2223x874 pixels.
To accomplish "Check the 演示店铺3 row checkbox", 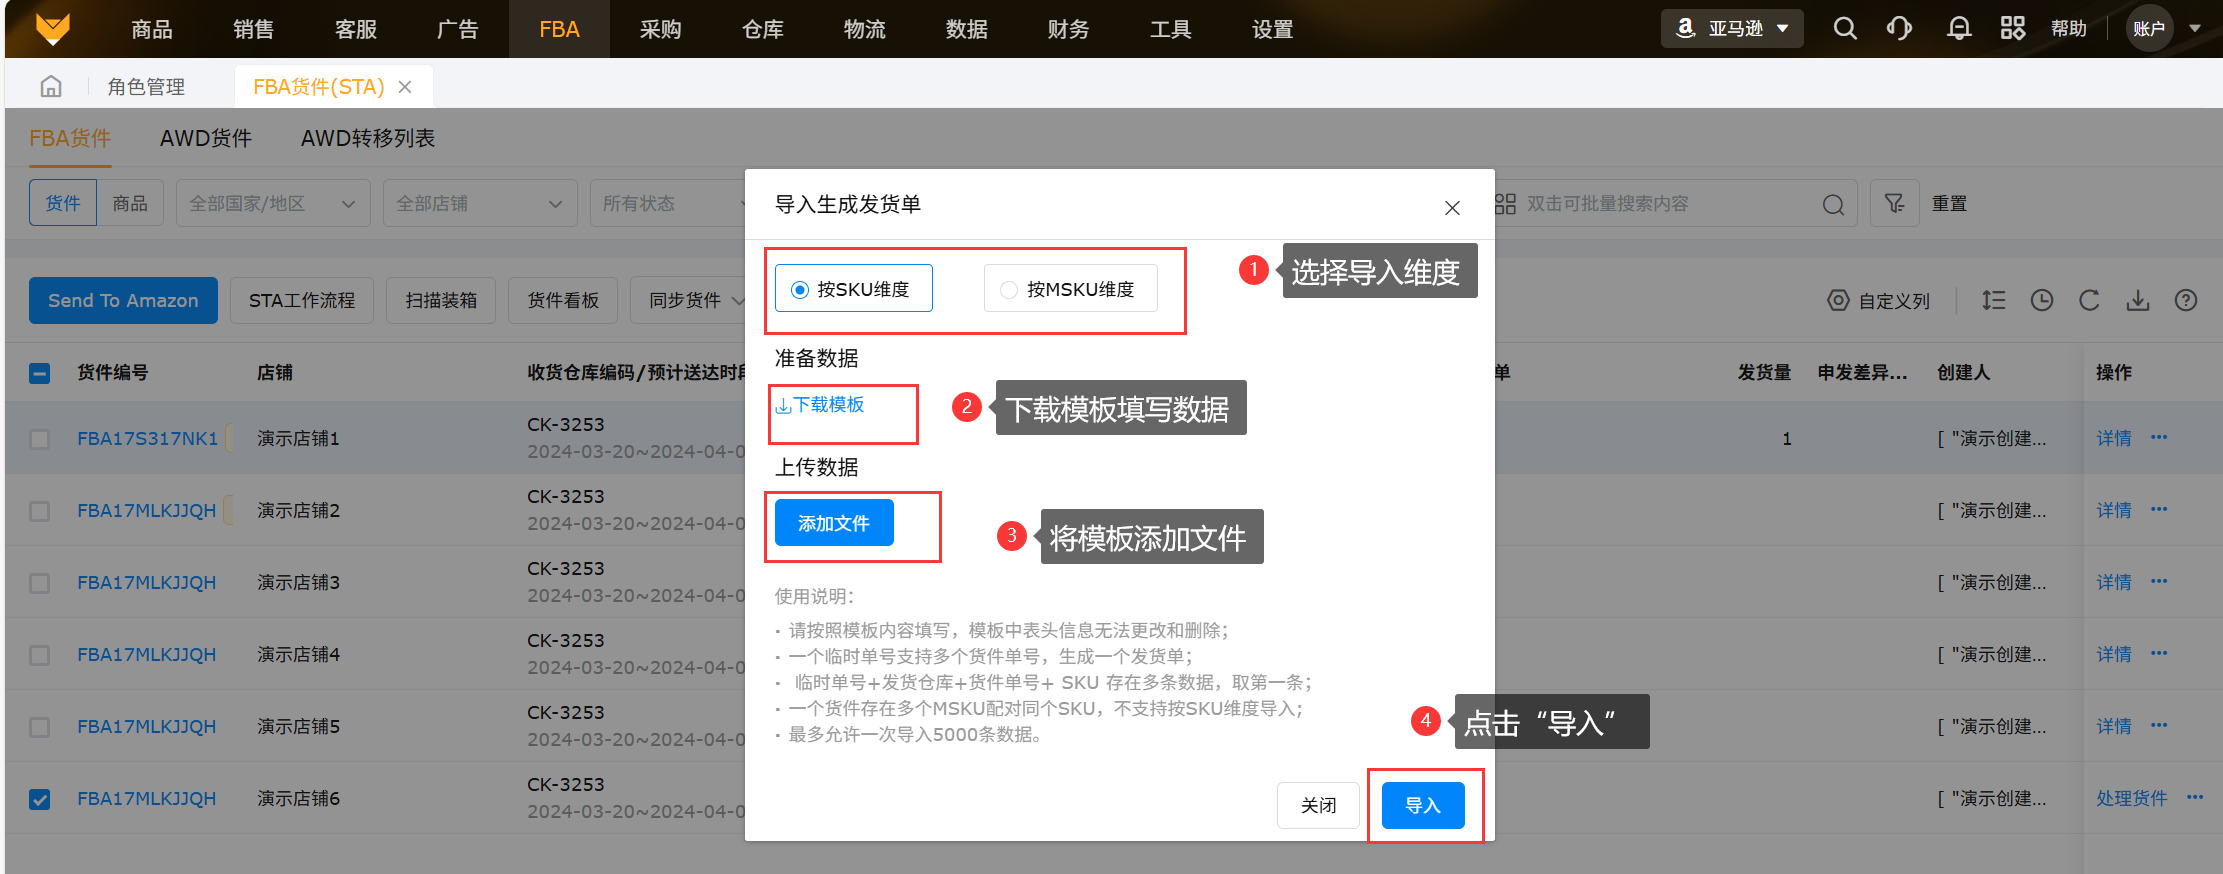I will point(40,583).
